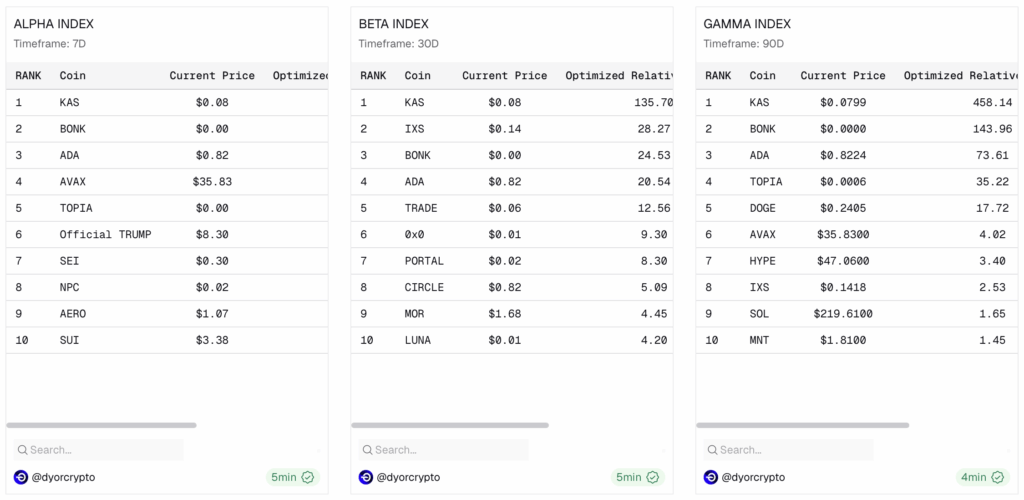Viewport: 1024px width, 500px height.
Task: Click the dyorcrypto logo under Gamma Index
Action: click(x=711, y=477)
